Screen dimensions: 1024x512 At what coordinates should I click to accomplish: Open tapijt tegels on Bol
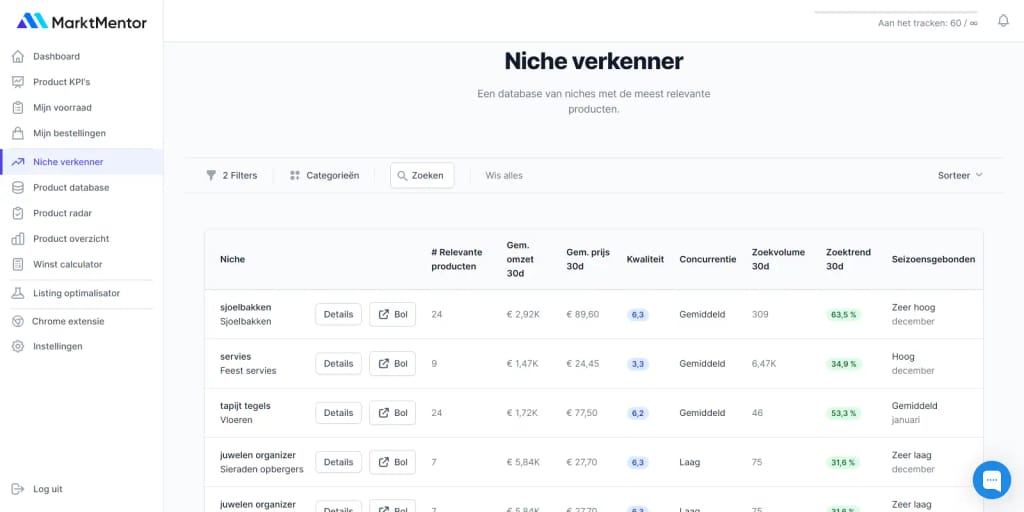pyautogui.click(x=392, y=413)
